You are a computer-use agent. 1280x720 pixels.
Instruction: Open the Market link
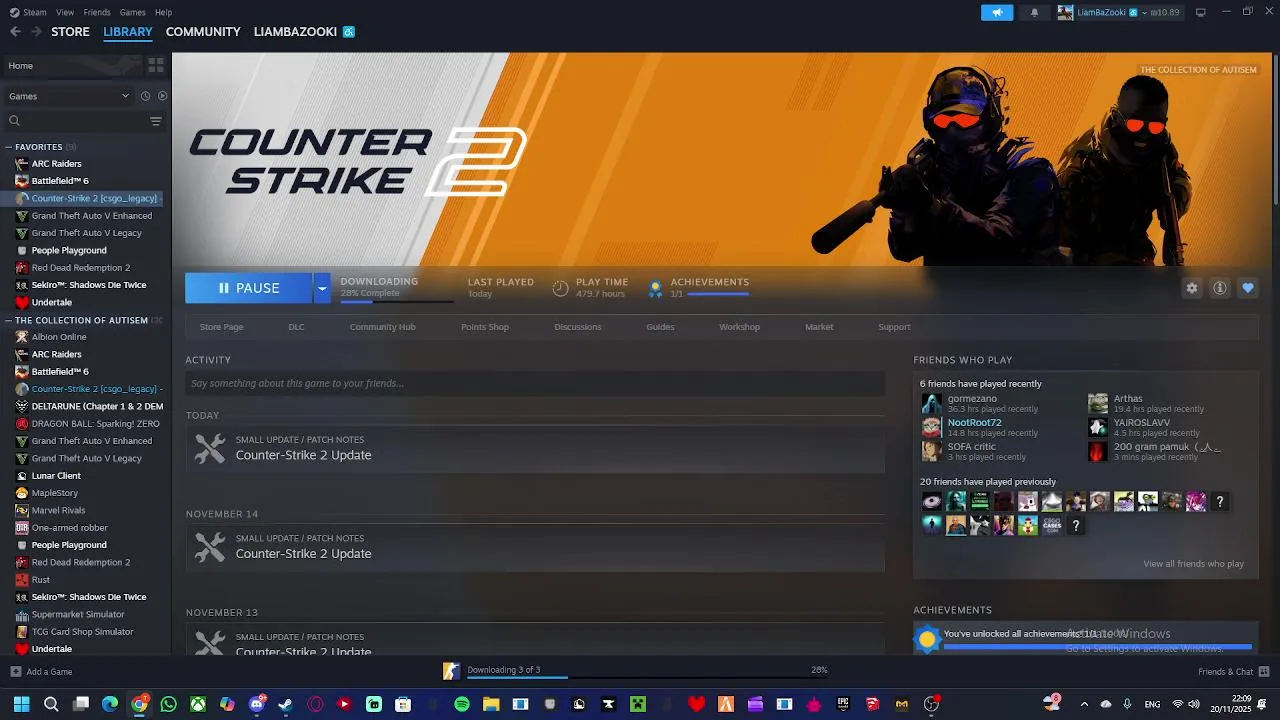819,327
